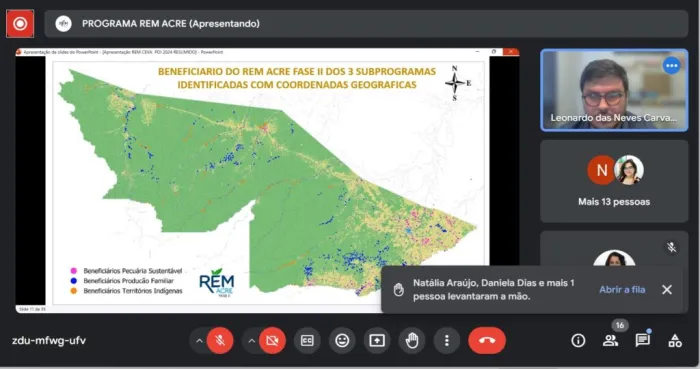Click the blue legend dot
700x369 pixels.
pos(74,281)
